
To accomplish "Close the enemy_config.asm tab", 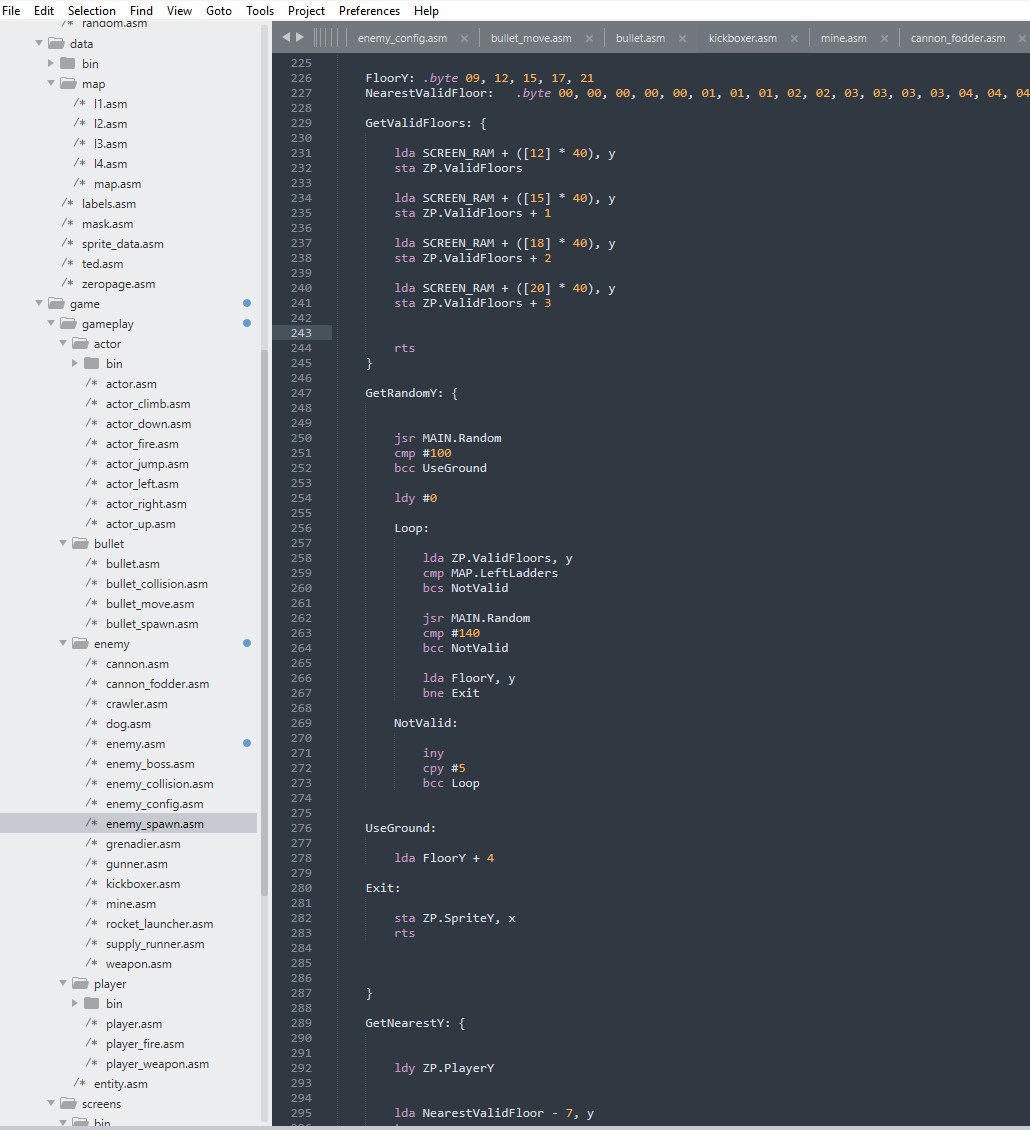I will point(464,39).
